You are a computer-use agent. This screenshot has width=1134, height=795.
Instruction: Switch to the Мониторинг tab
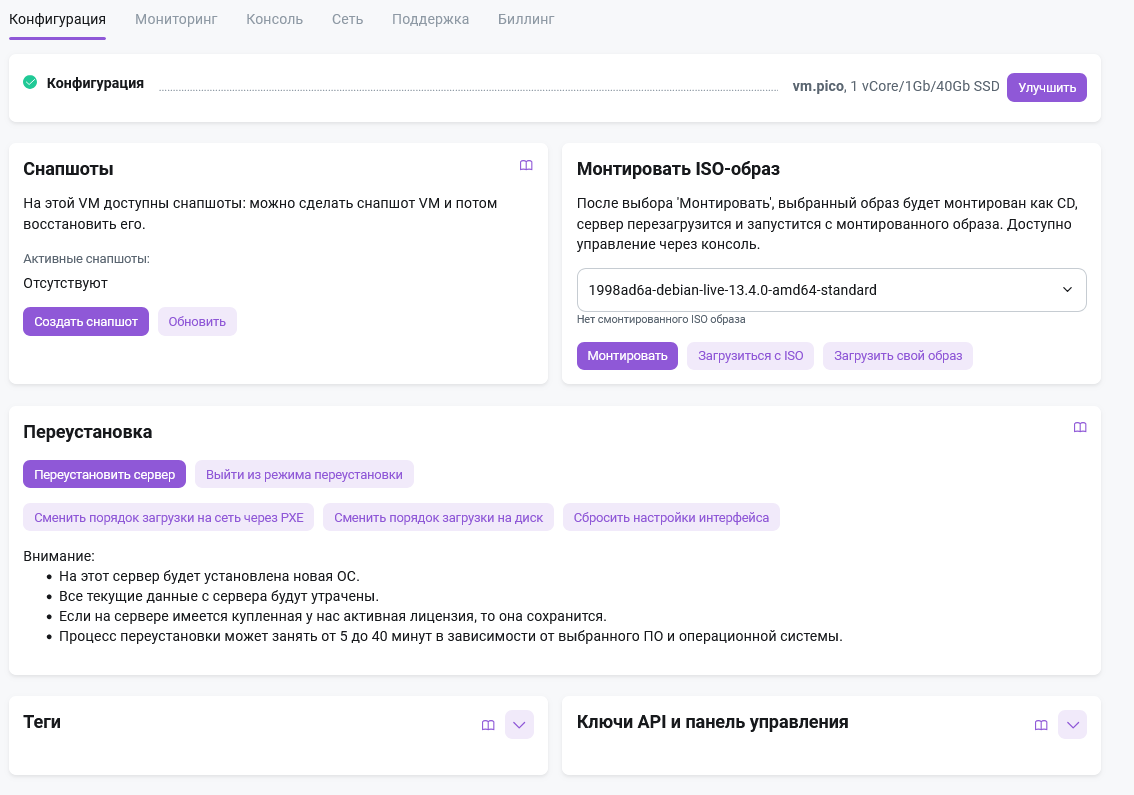176,19
